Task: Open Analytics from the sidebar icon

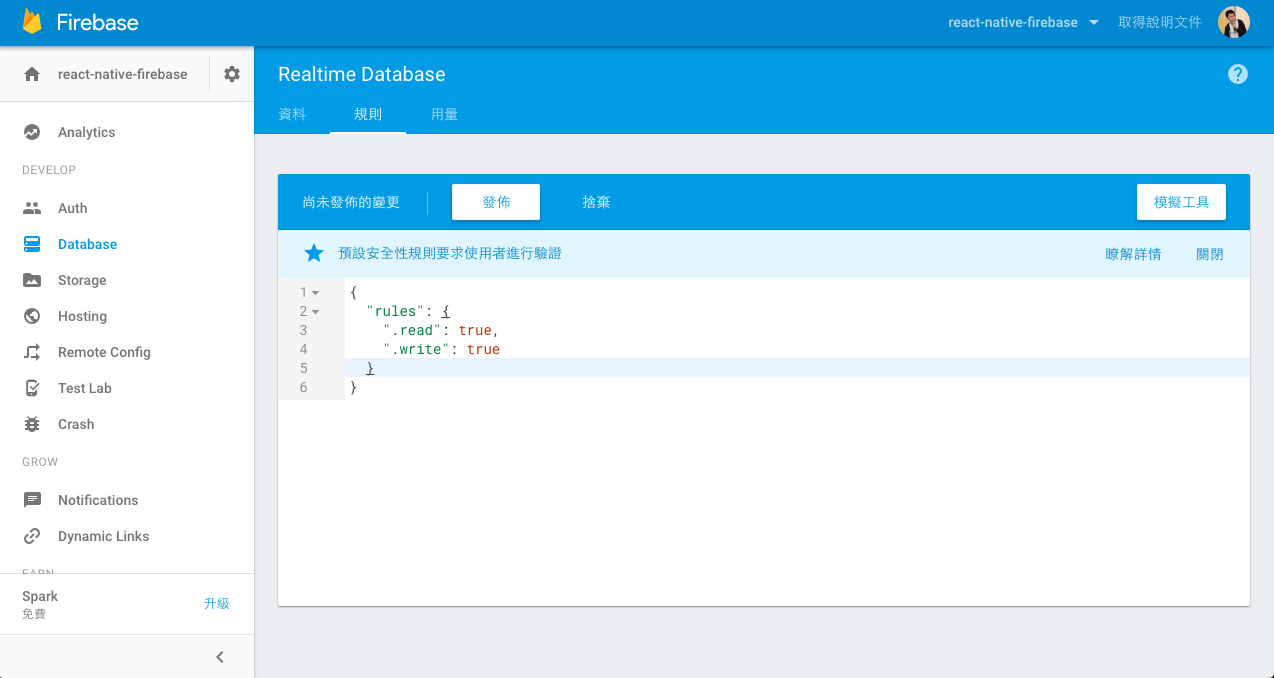Action: click(32, 132)
